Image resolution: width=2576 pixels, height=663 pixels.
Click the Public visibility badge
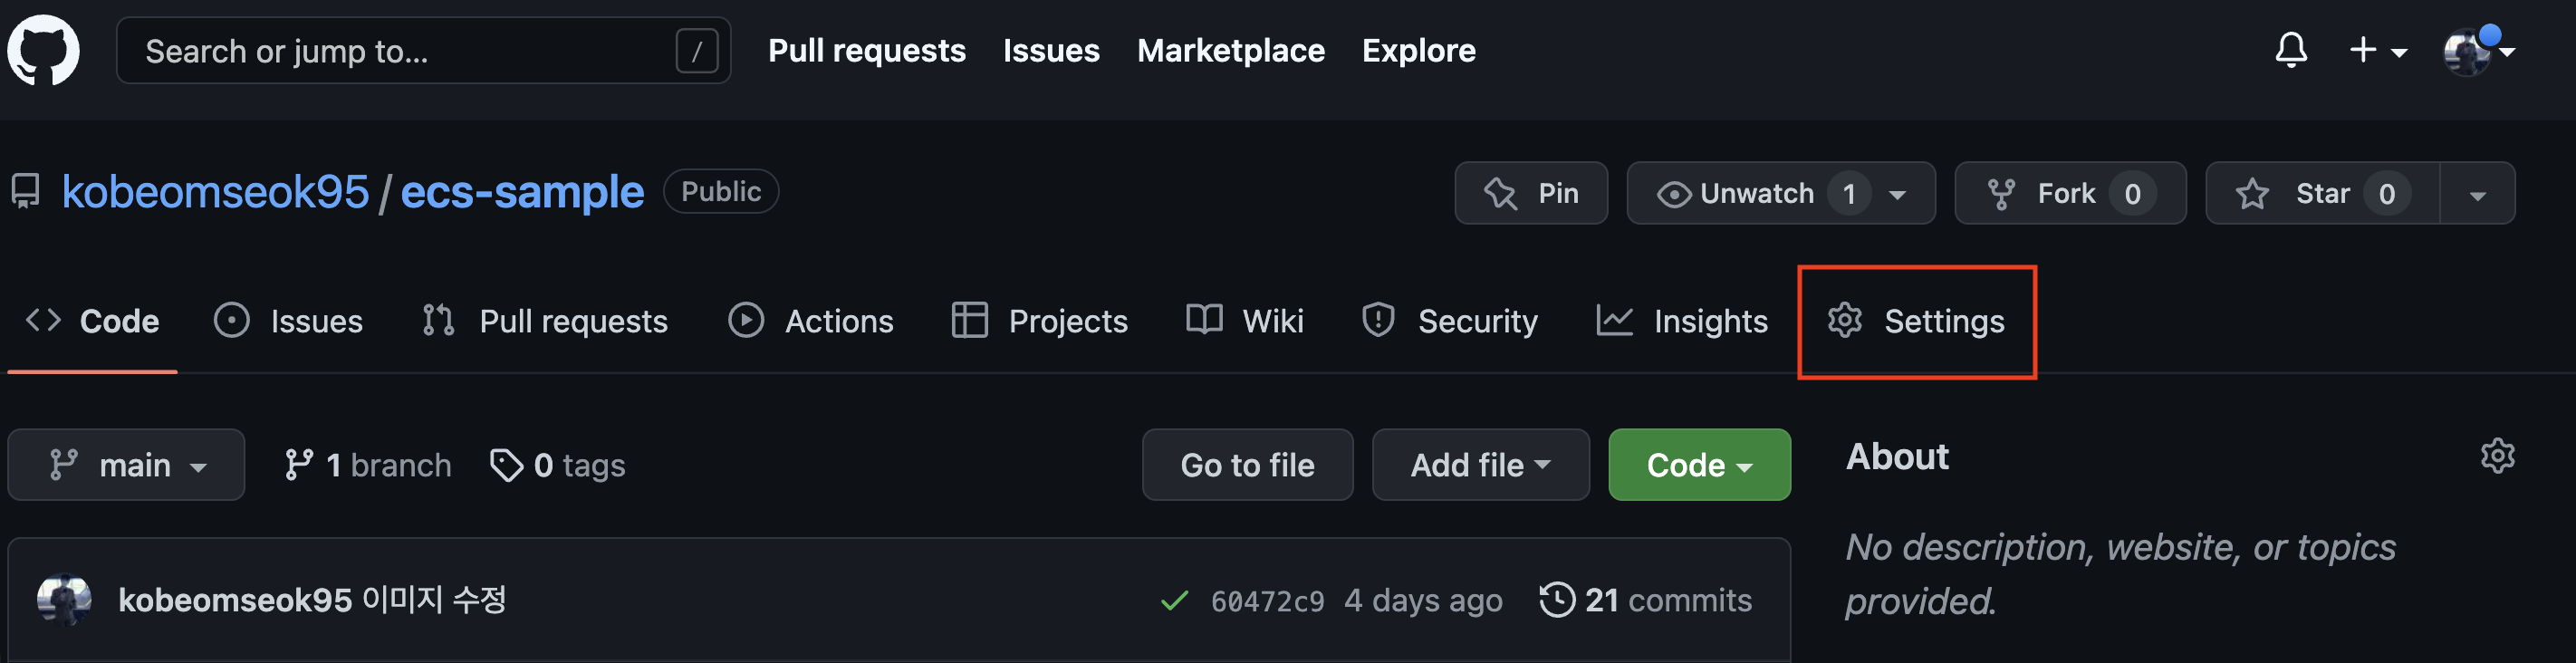coord(721,191)
